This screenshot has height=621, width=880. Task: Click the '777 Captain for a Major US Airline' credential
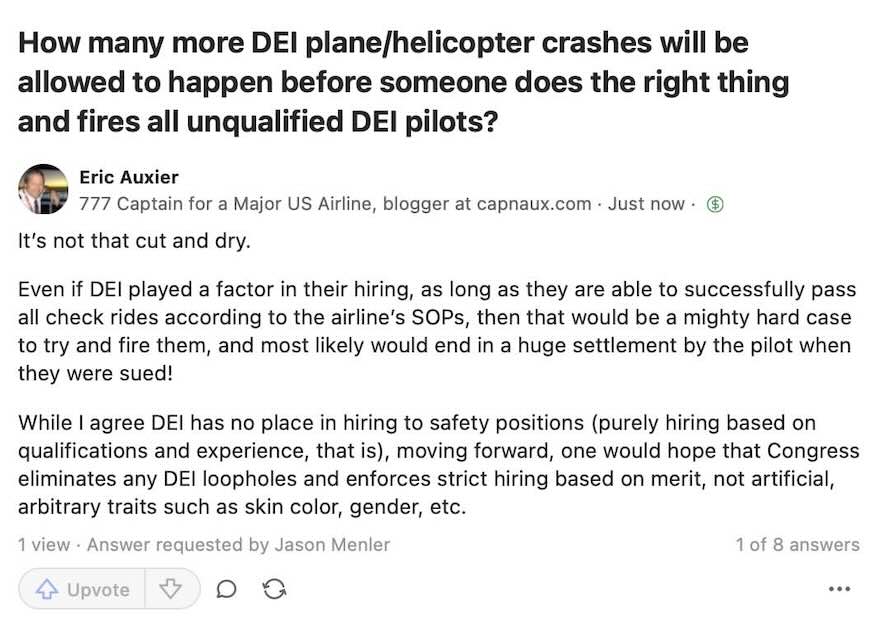click(x=226, y=204)
